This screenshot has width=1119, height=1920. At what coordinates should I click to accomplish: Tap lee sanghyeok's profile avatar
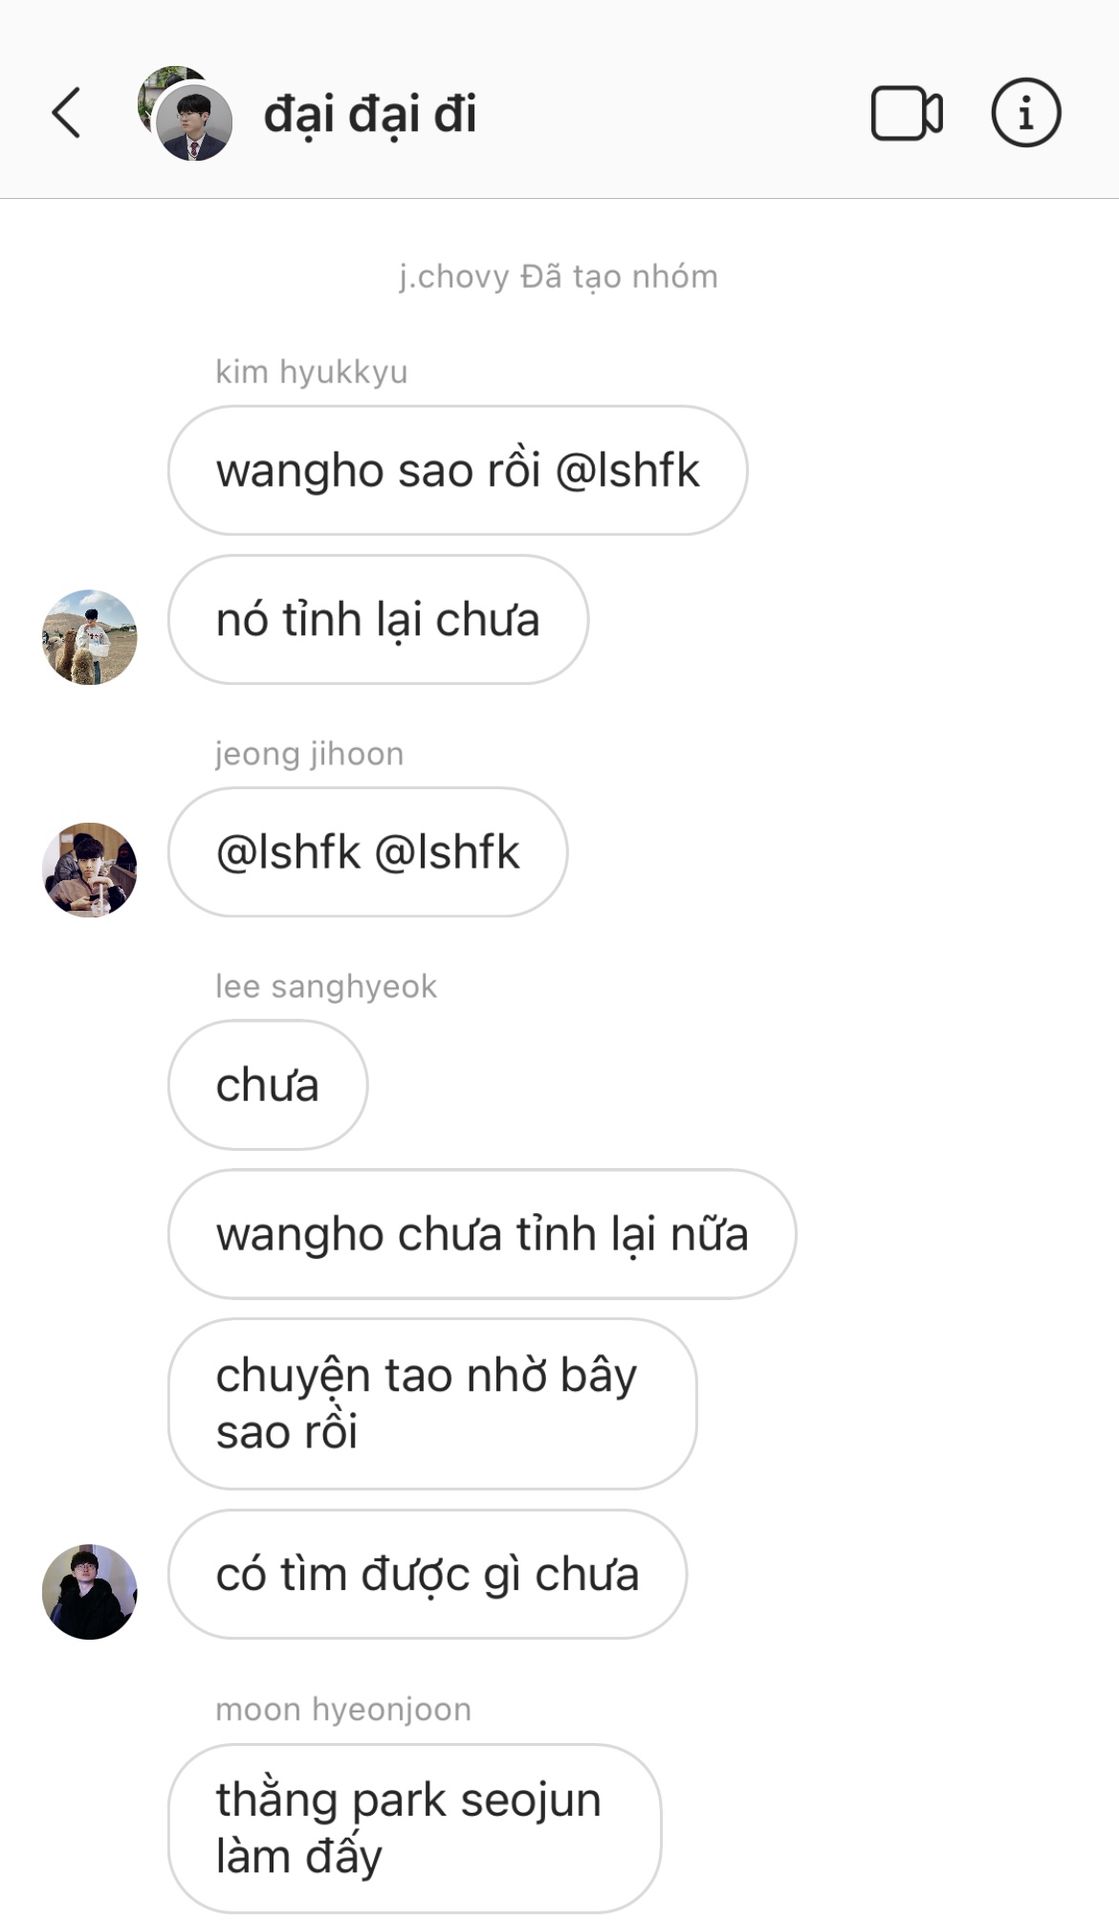point(90,1591)
